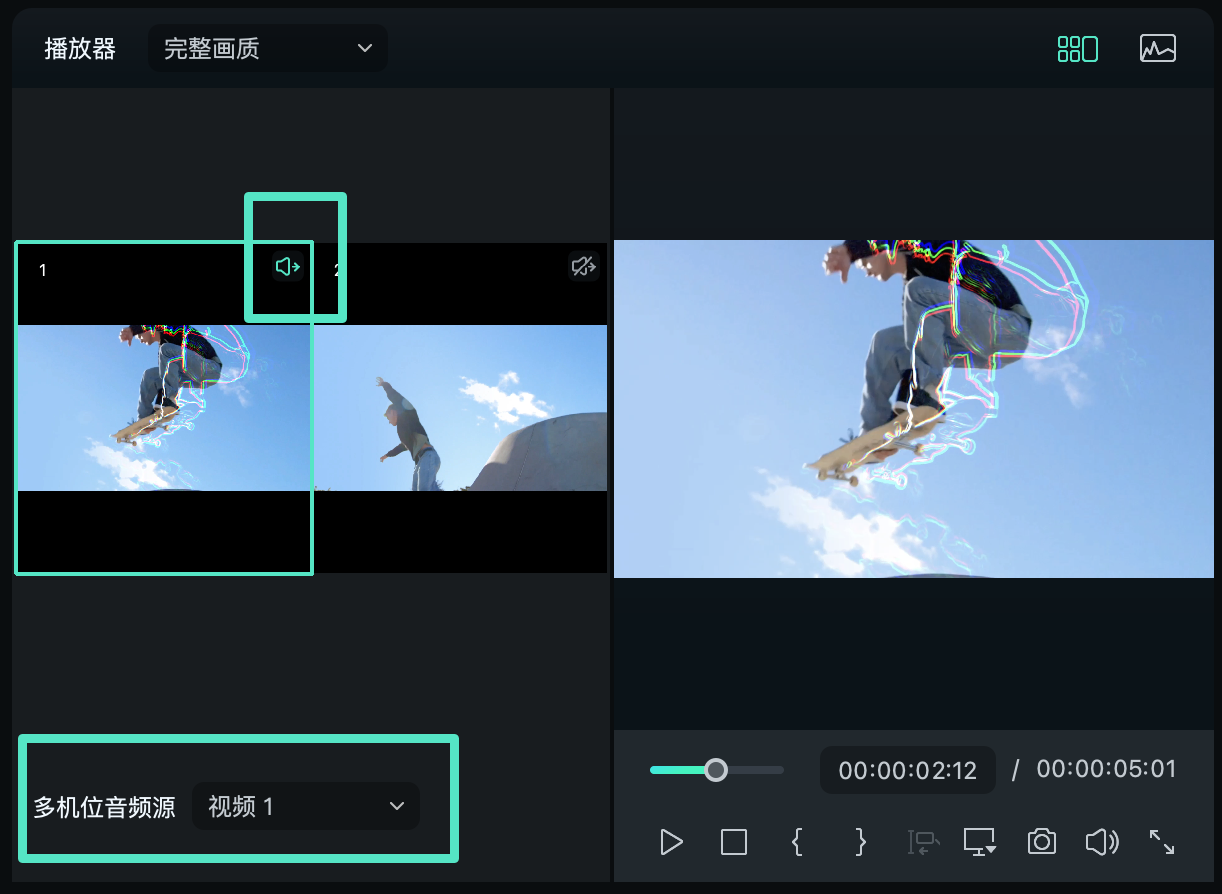
Task: Click the stop playback icon
Action: 733,842
